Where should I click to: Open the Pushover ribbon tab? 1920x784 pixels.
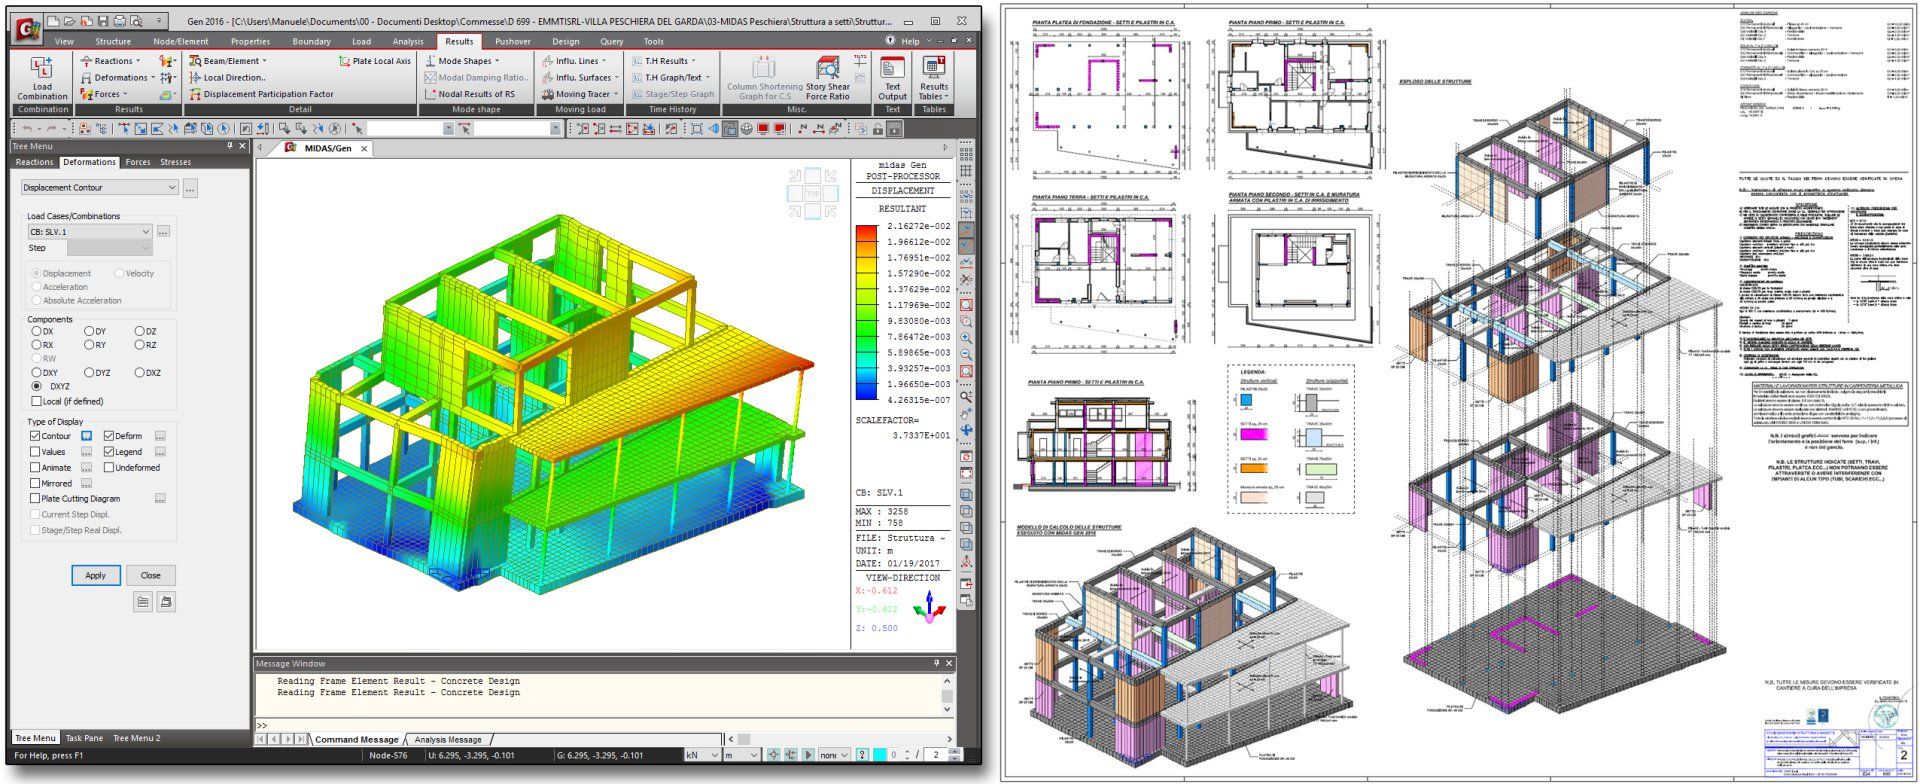(513, 41)
